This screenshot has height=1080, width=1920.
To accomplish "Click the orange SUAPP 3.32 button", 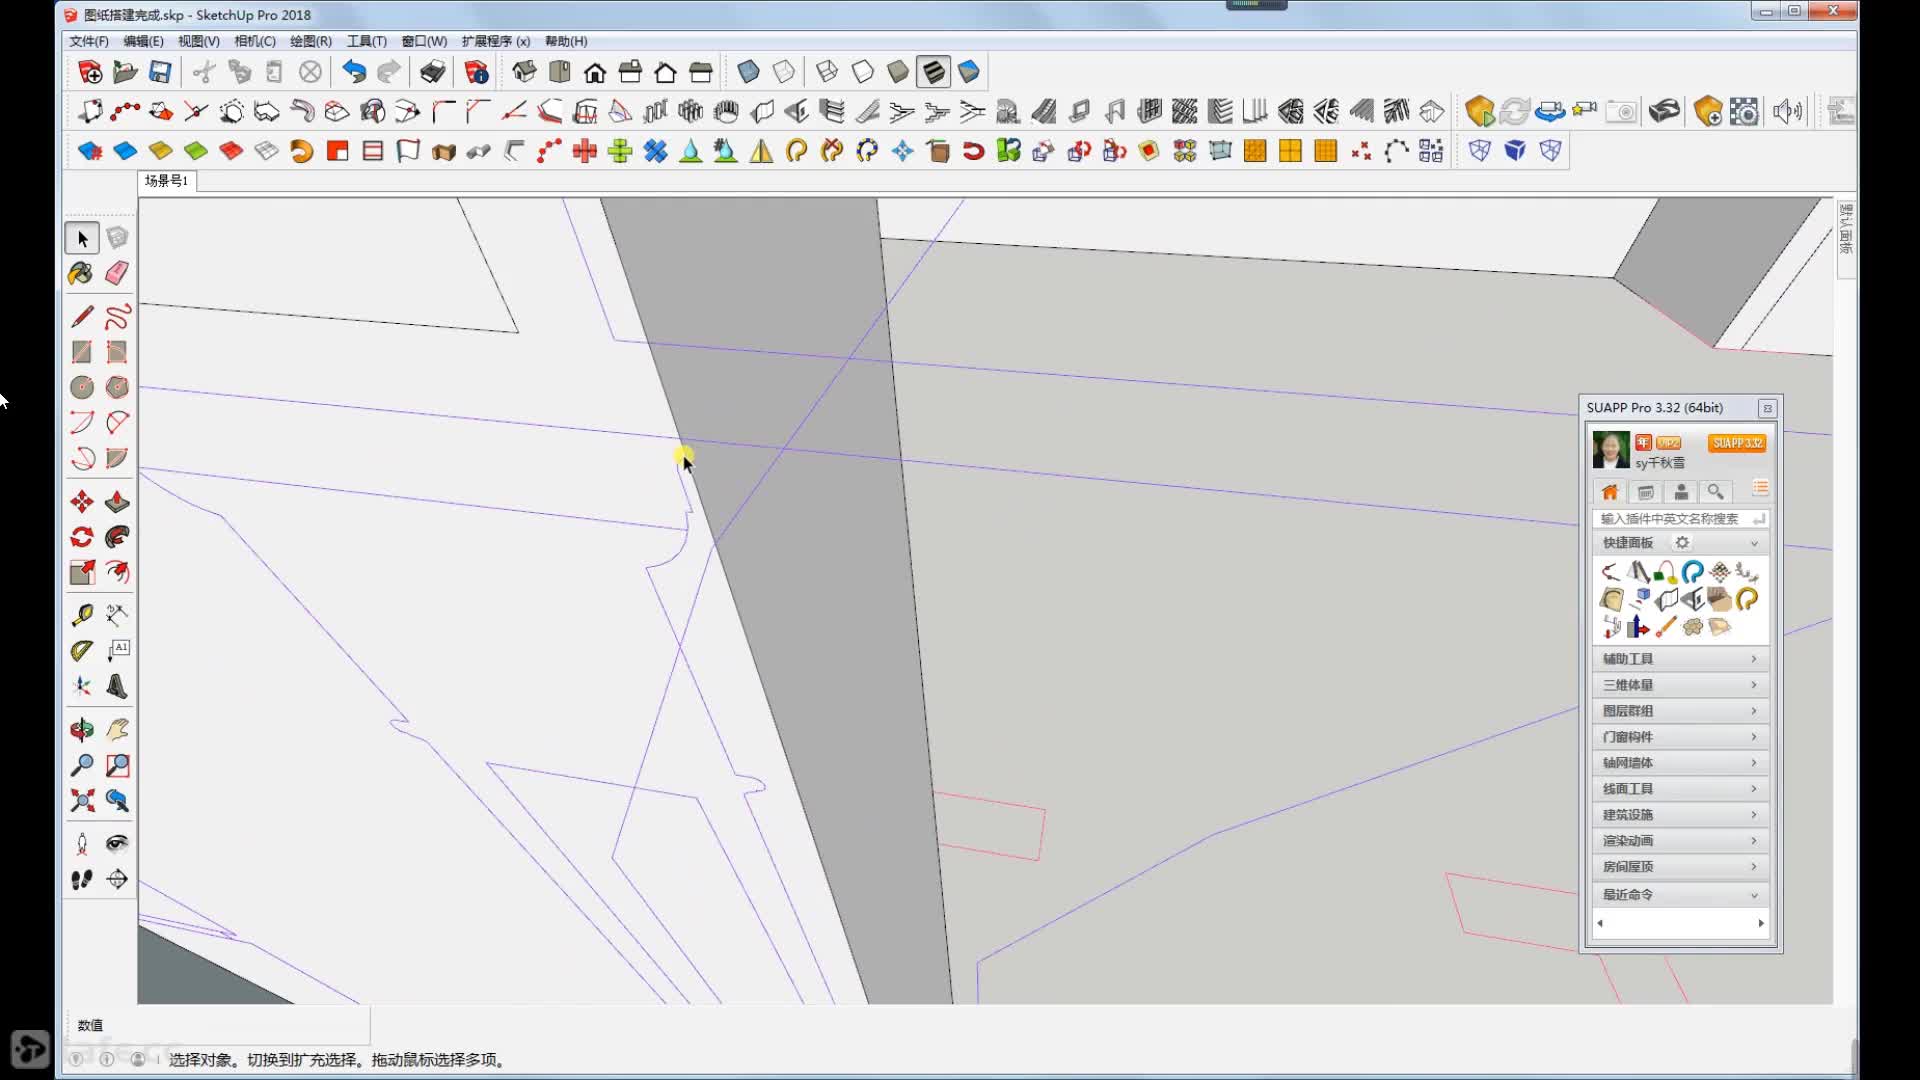I will pyautogui.click(x=1737, y=443).
